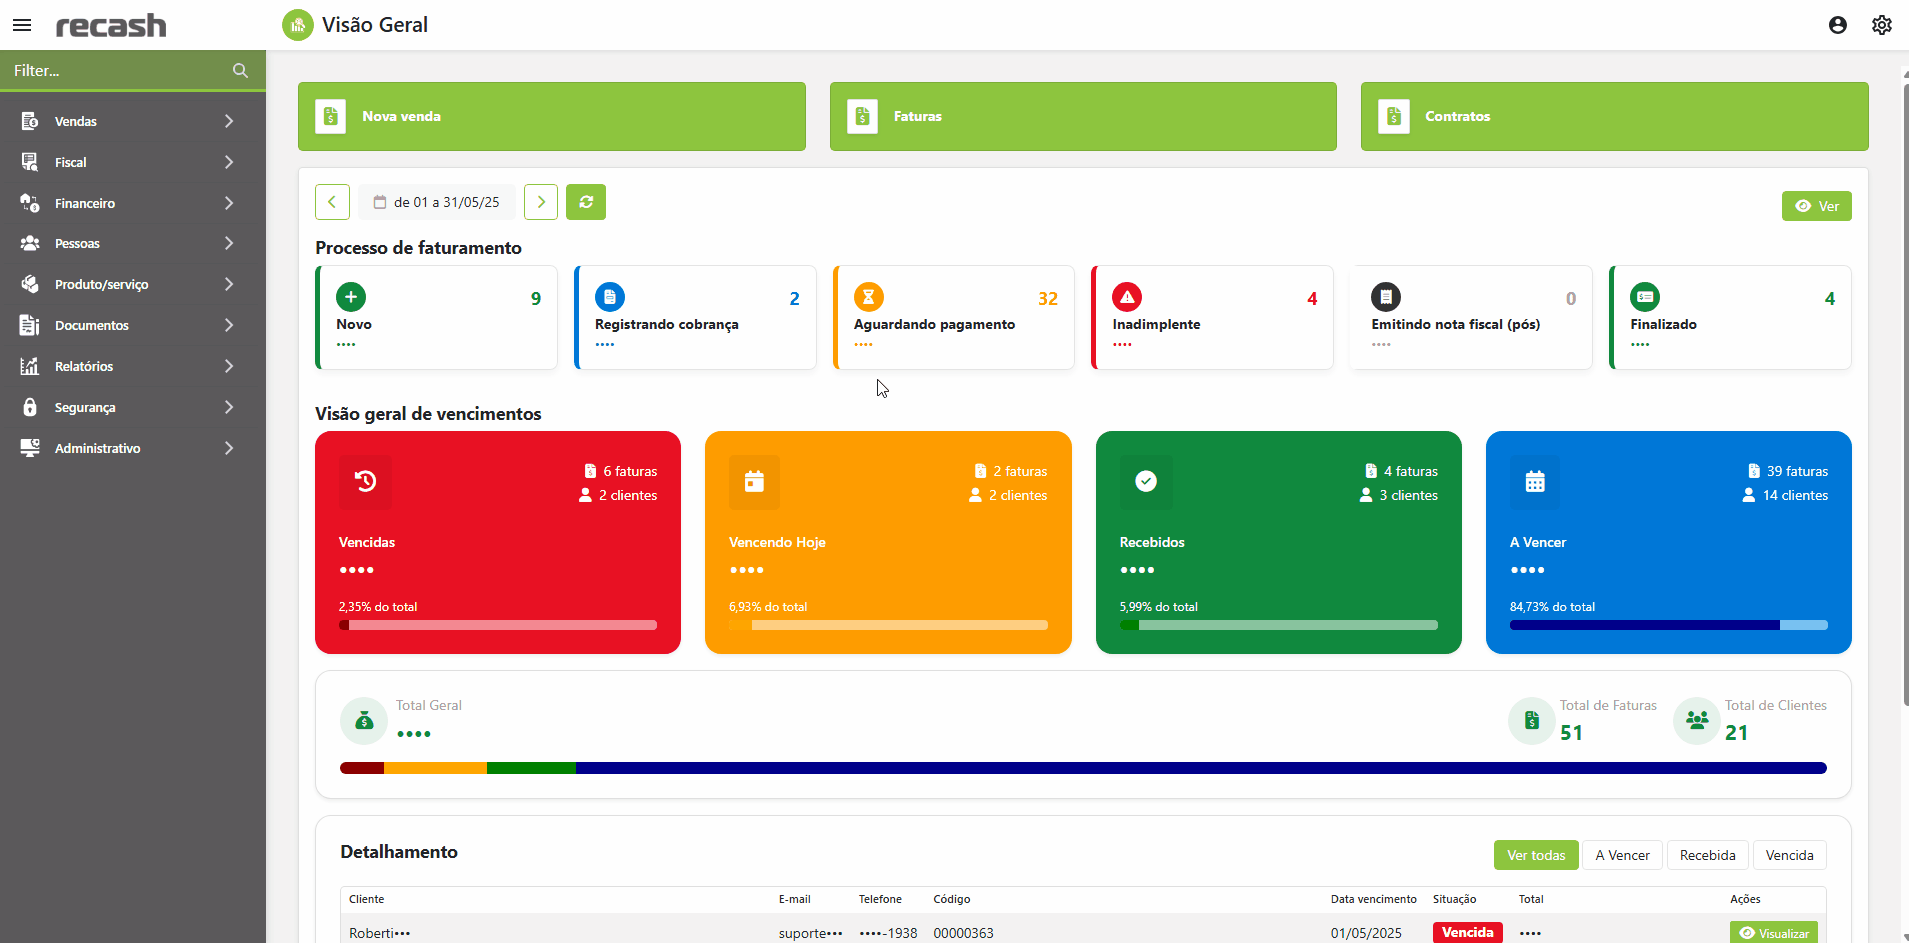Click the Vencidas history clock icon
Image resolution: width=1909 pixels, height=943 pixels.
point(365,481)
